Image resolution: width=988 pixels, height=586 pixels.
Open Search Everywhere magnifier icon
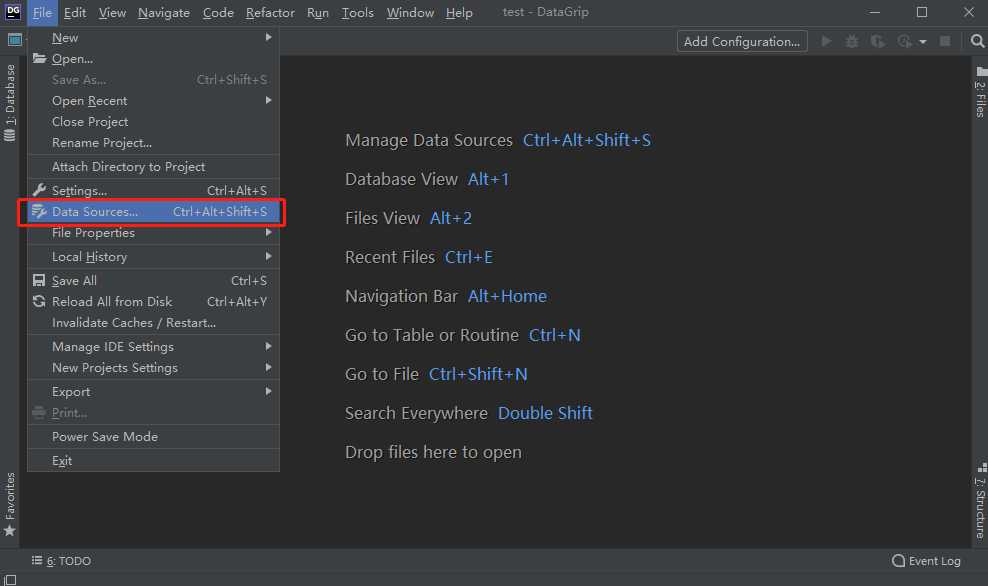(x=977, y=41)
